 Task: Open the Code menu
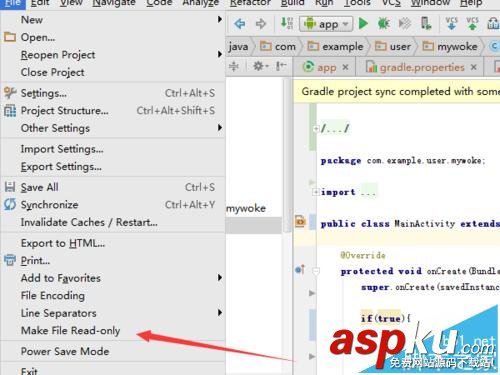coord(159,3)
